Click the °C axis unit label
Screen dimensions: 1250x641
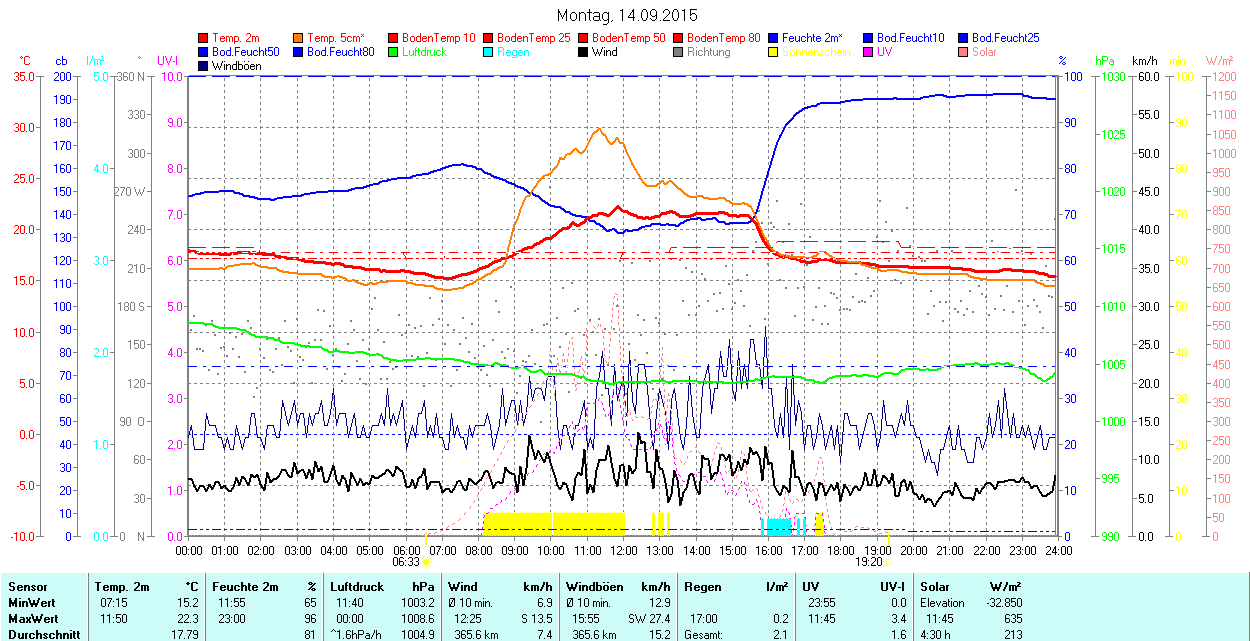point(25,61)
